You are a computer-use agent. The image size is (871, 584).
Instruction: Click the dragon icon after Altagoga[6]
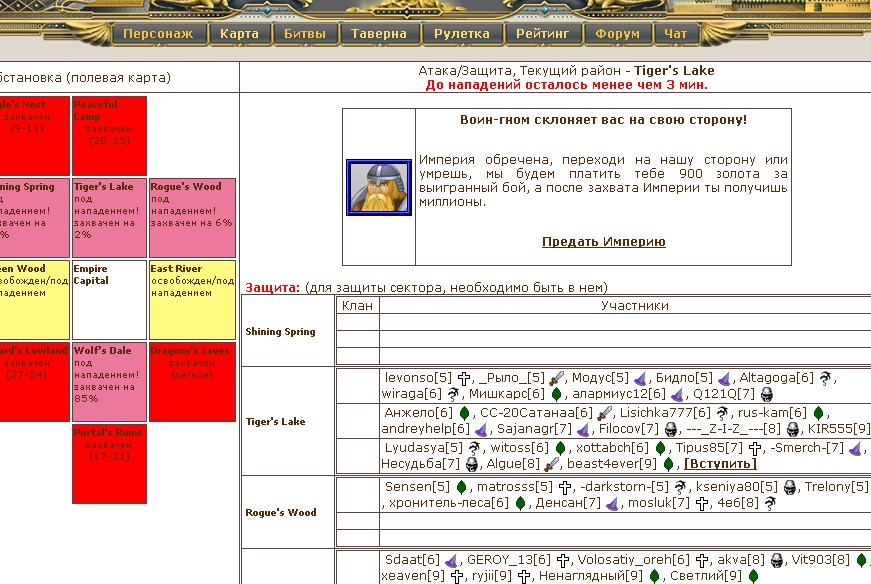pos(825,378)
